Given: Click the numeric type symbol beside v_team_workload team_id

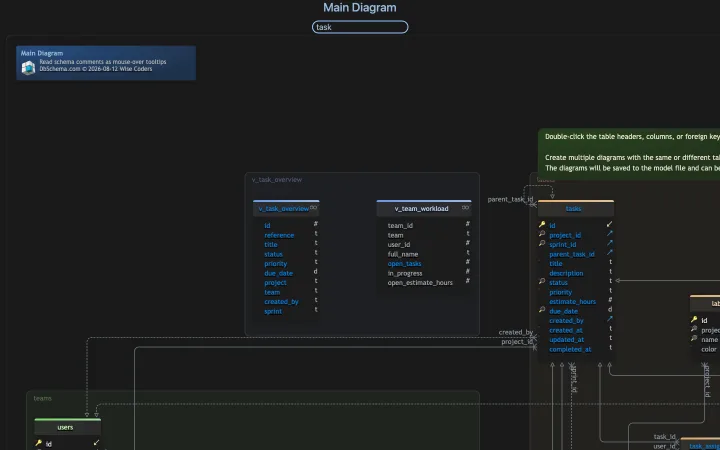Looking at the screenshot, I should [x=467, y=224].
